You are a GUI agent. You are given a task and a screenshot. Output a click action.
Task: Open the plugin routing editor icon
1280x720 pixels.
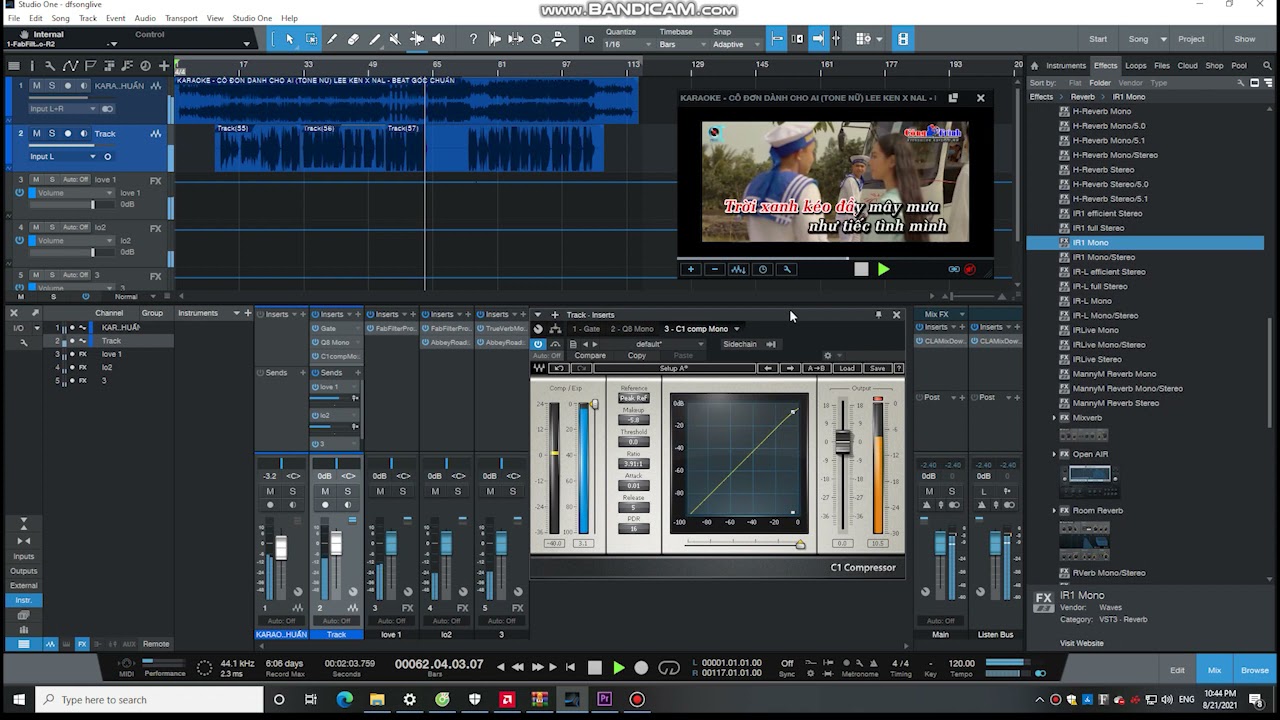[555, 329]
